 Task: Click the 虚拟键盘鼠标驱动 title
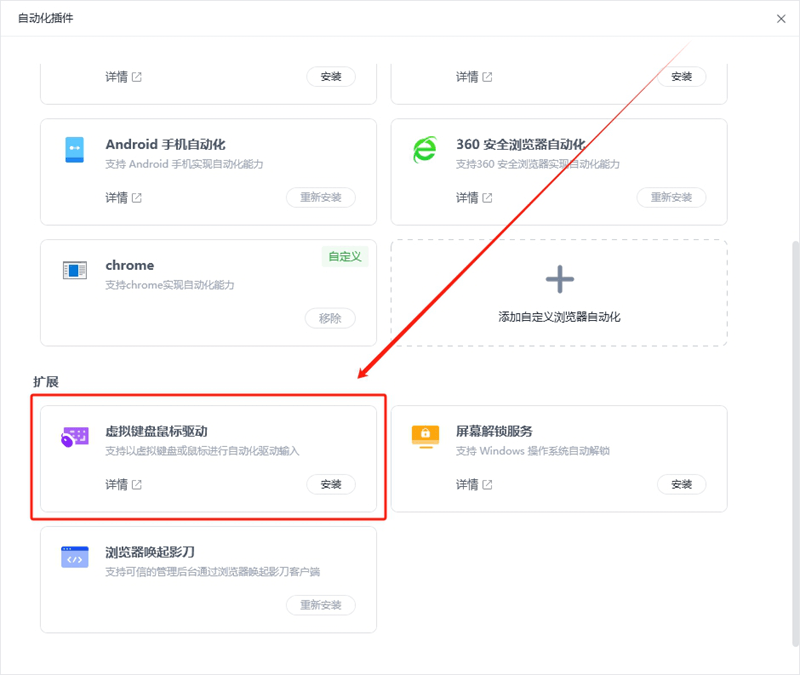click(156, 432)
